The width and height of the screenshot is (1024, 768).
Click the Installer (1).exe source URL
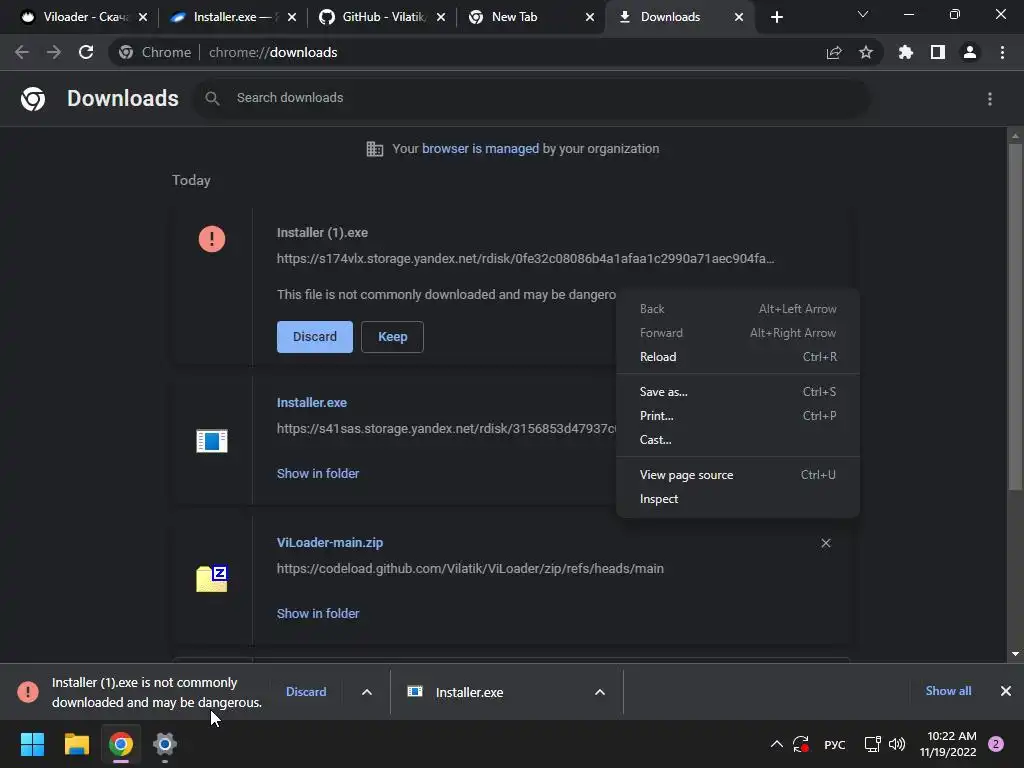525,259
